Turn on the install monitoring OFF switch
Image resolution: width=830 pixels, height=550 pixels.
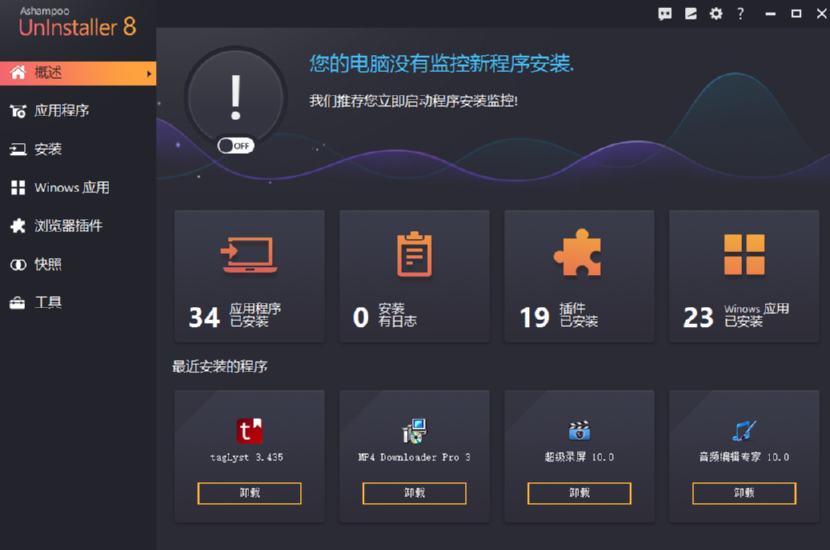[x=236, y=146]
